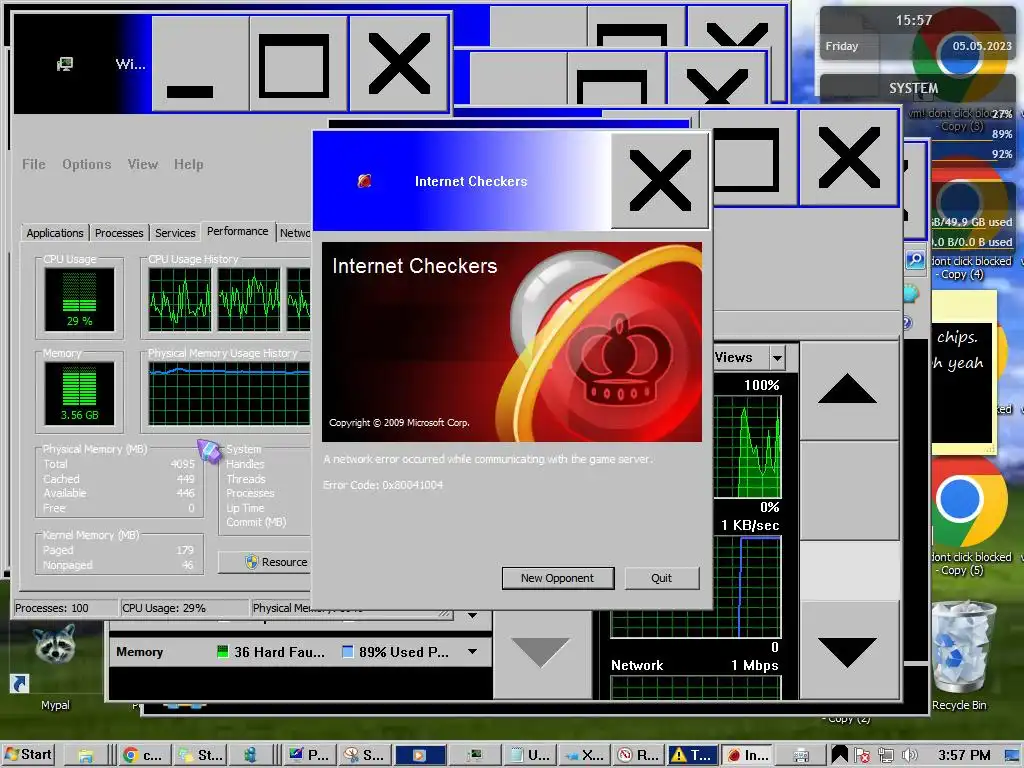The image size is (1024, 768).
Task: Click the black flag tray icon
Action: tap(840, 755)
